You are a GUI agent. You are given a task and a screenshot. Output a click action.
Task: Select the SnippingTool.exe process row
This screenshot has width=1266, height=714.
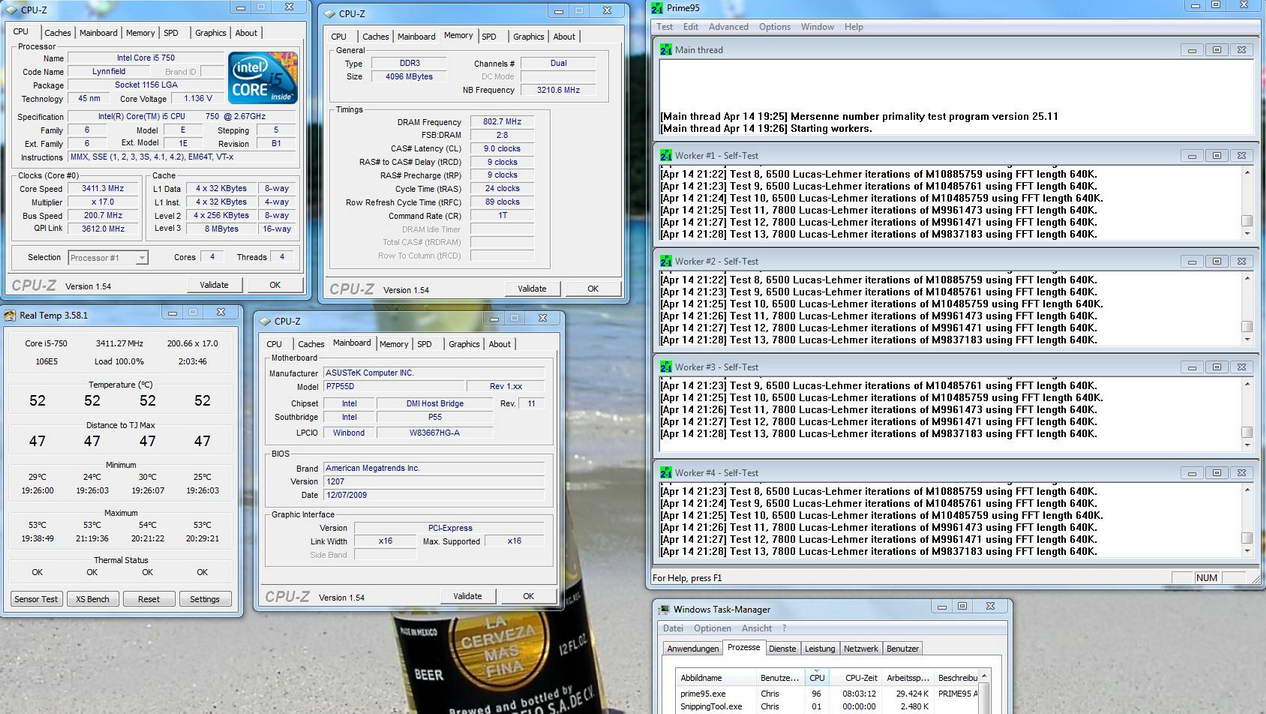point(828,706)
